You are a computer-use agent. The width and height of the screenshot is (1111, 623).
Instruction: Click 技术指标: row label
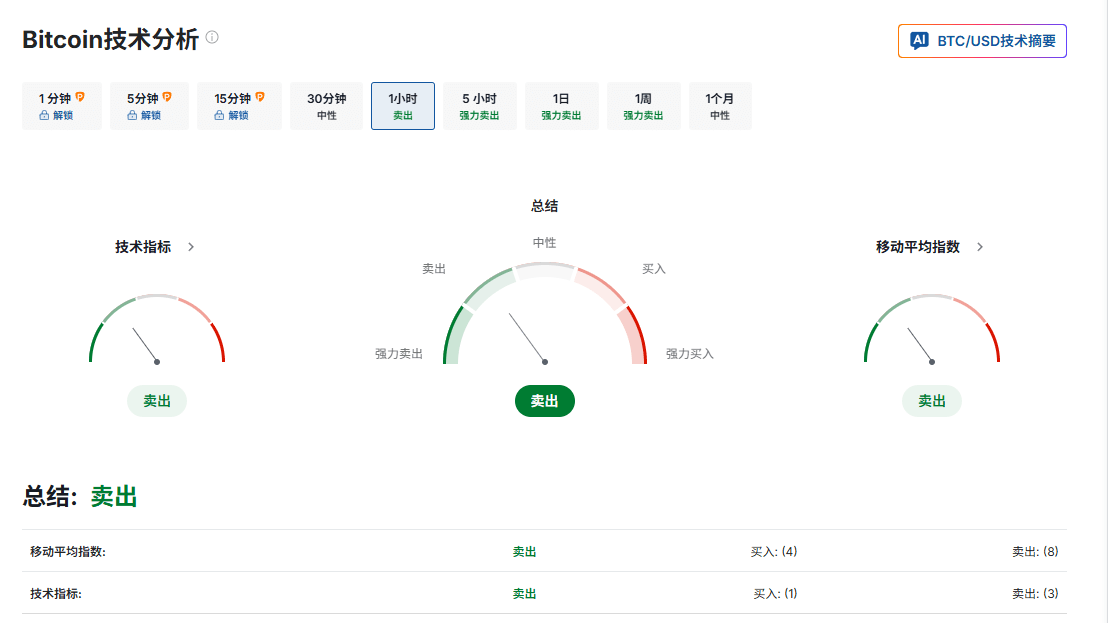click(x=56, y=594)
